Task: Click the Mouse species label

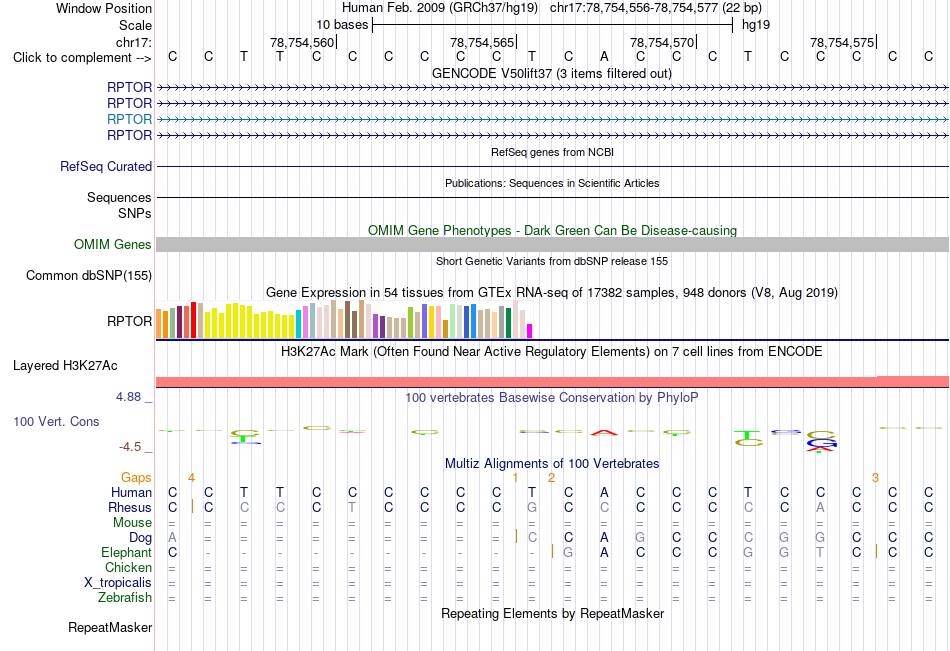Action: [132, 522]
